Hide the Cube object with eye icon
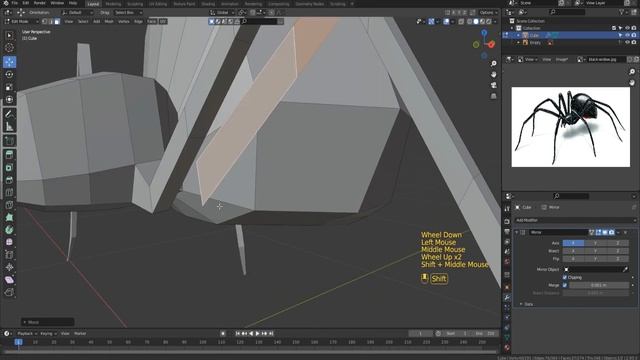Screen dimensions: 640x360 pyautogui.click(x=627, y=36)
